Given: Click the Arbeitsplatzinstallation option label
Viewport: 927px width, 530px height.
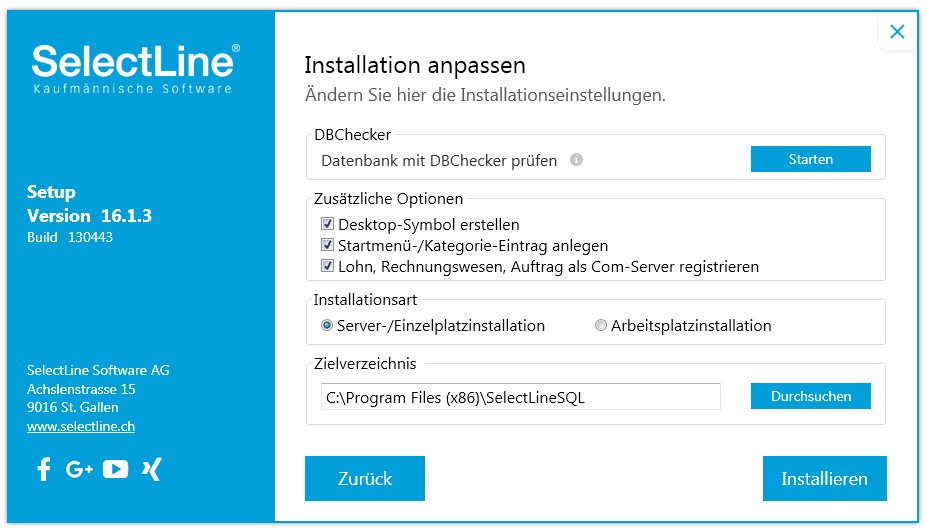Looking at the screenshot, I should (x=691, y=325).
